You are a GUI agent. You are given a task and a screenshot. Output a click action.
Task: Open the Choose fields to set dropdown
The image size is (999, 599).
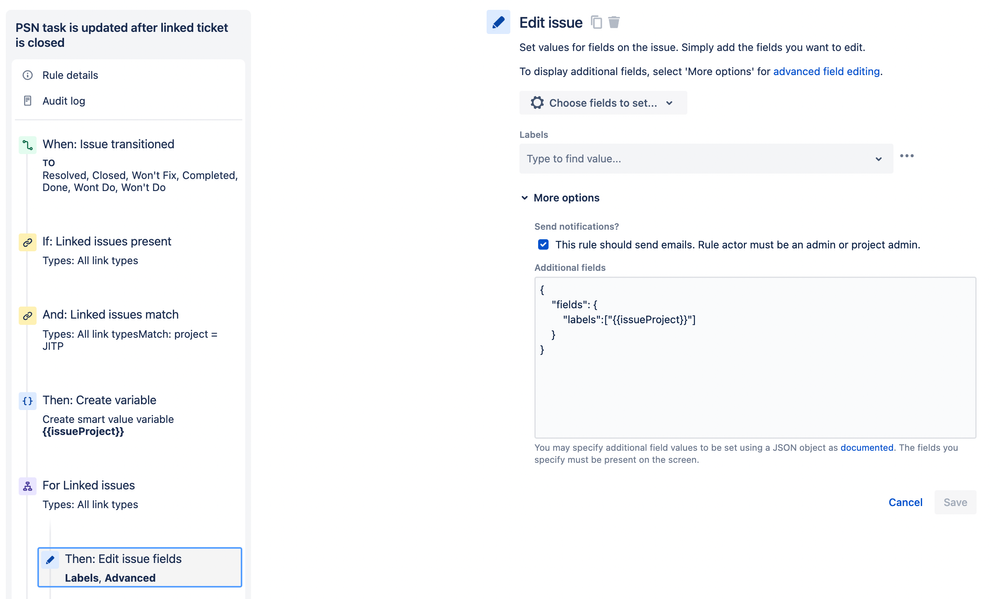pyautogui.click(x=602, y=102)
